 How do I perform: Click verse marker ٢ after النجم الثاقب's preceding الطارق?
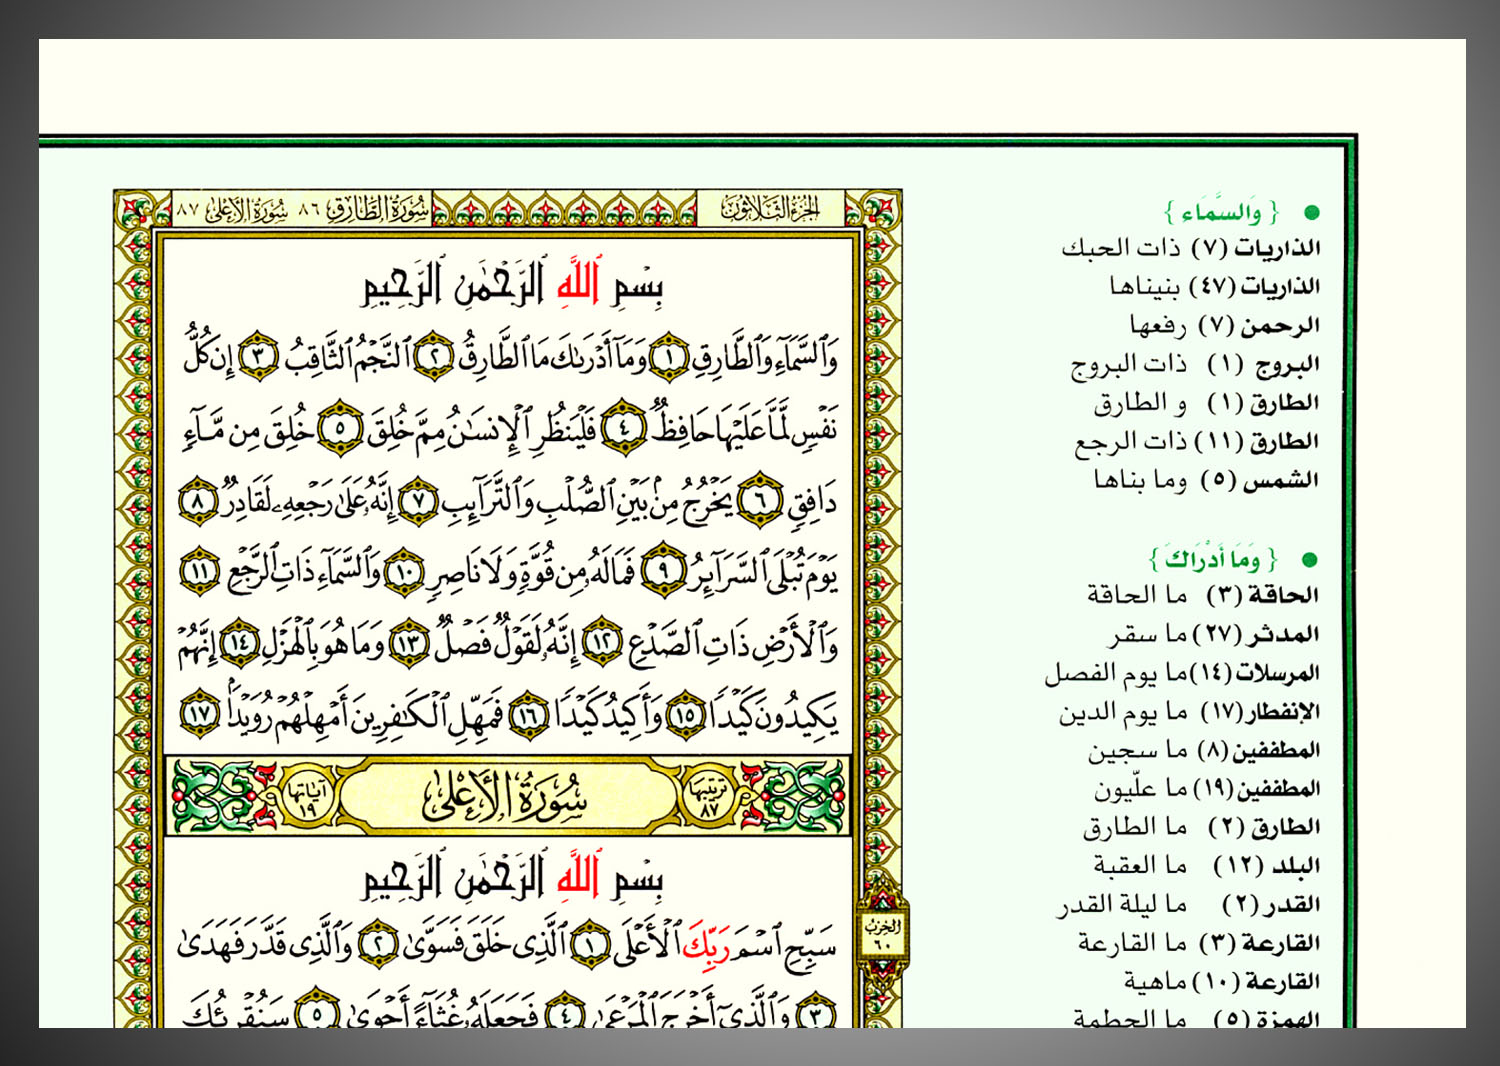point(434,357)
